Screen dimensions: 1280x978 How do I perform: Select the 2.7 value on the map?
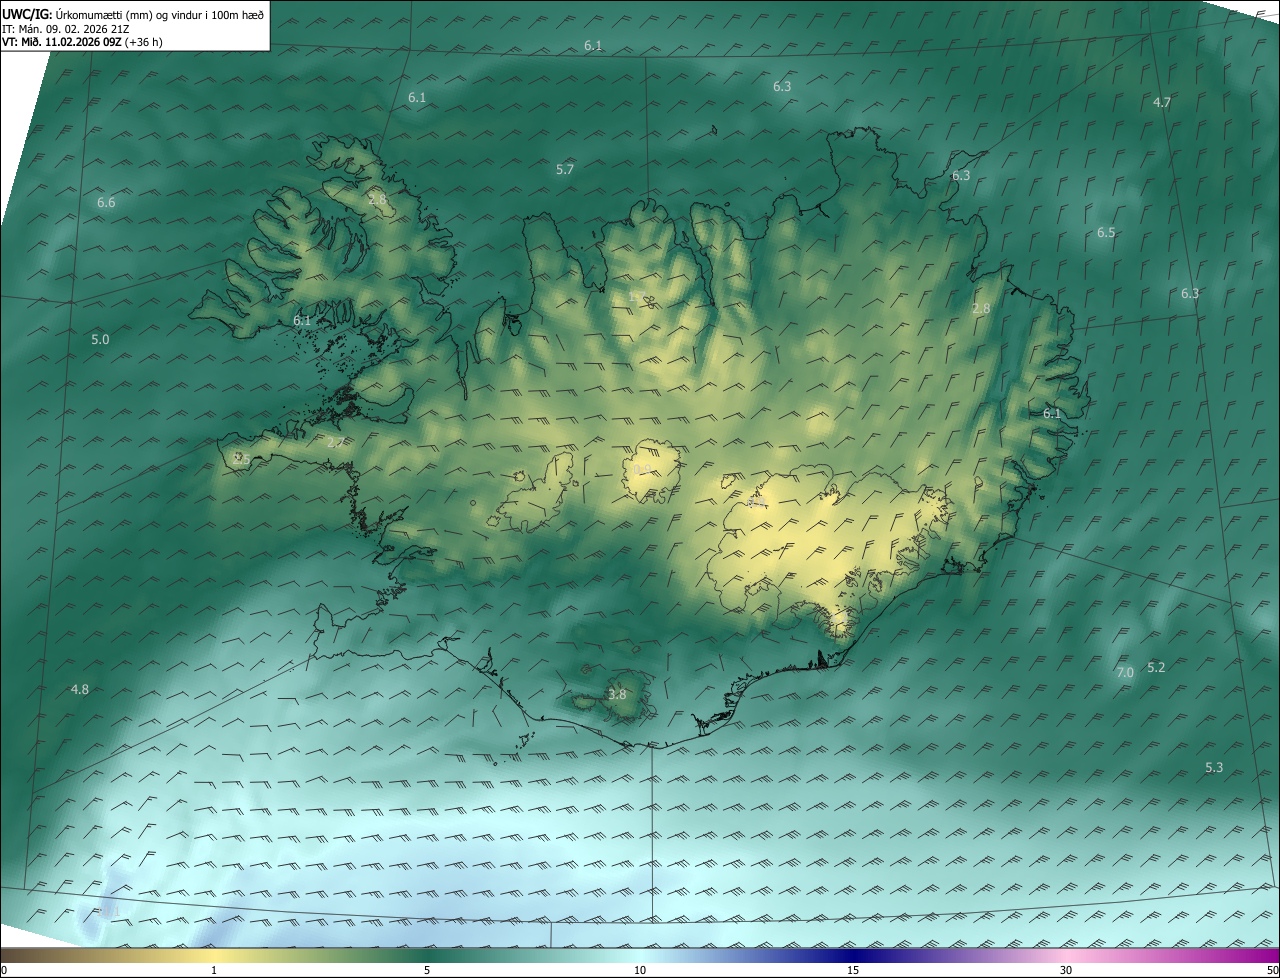click(336, 442)
